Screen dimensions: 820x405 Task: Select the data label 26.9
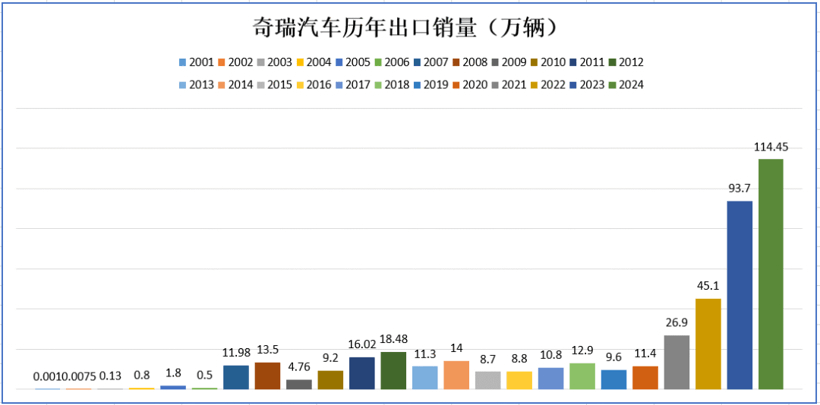tap(677, 324)
